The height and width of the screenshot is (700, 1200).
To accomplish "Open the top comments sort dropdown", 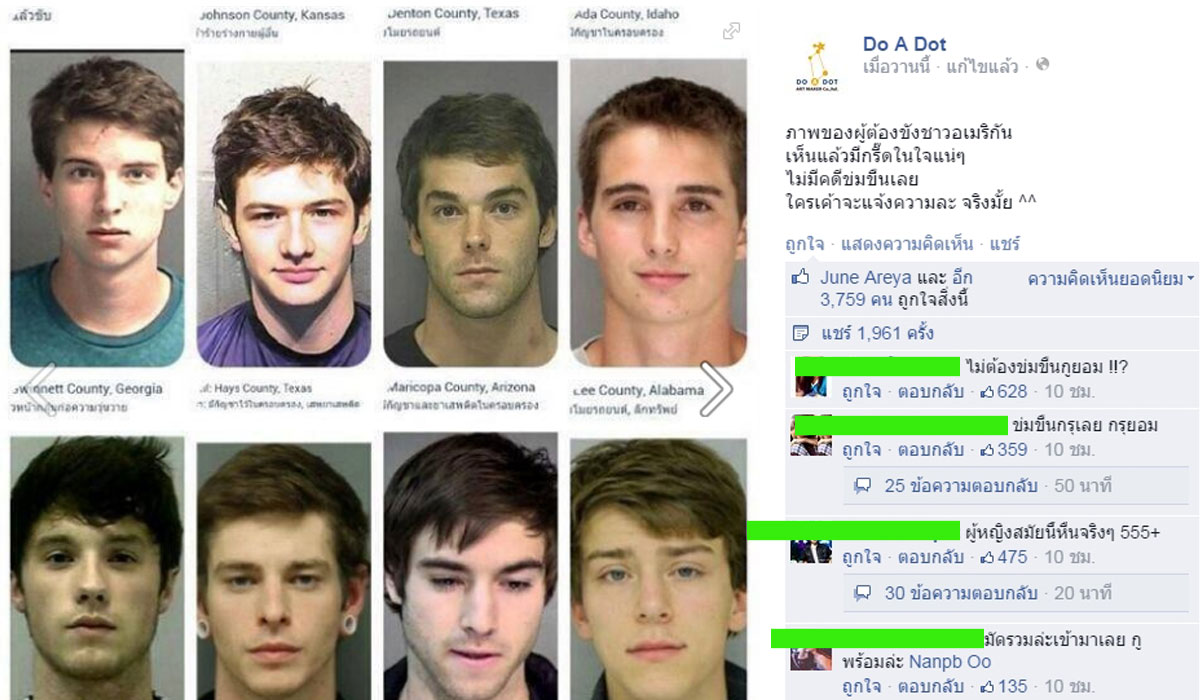I will pos(1112,279).
